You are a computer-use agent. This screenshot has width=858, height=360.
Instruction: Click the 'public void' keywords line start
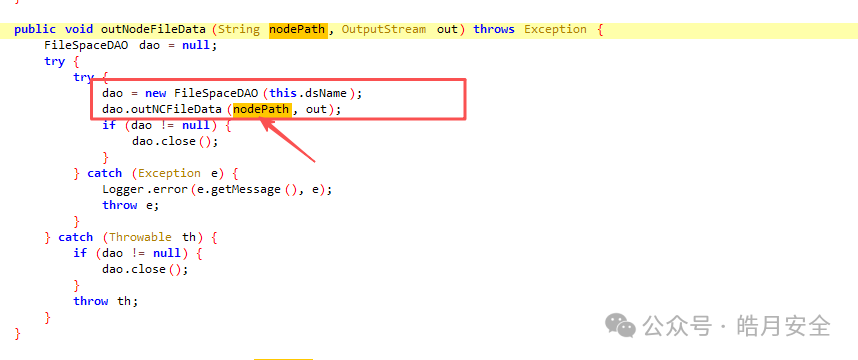tap(54, 30)
